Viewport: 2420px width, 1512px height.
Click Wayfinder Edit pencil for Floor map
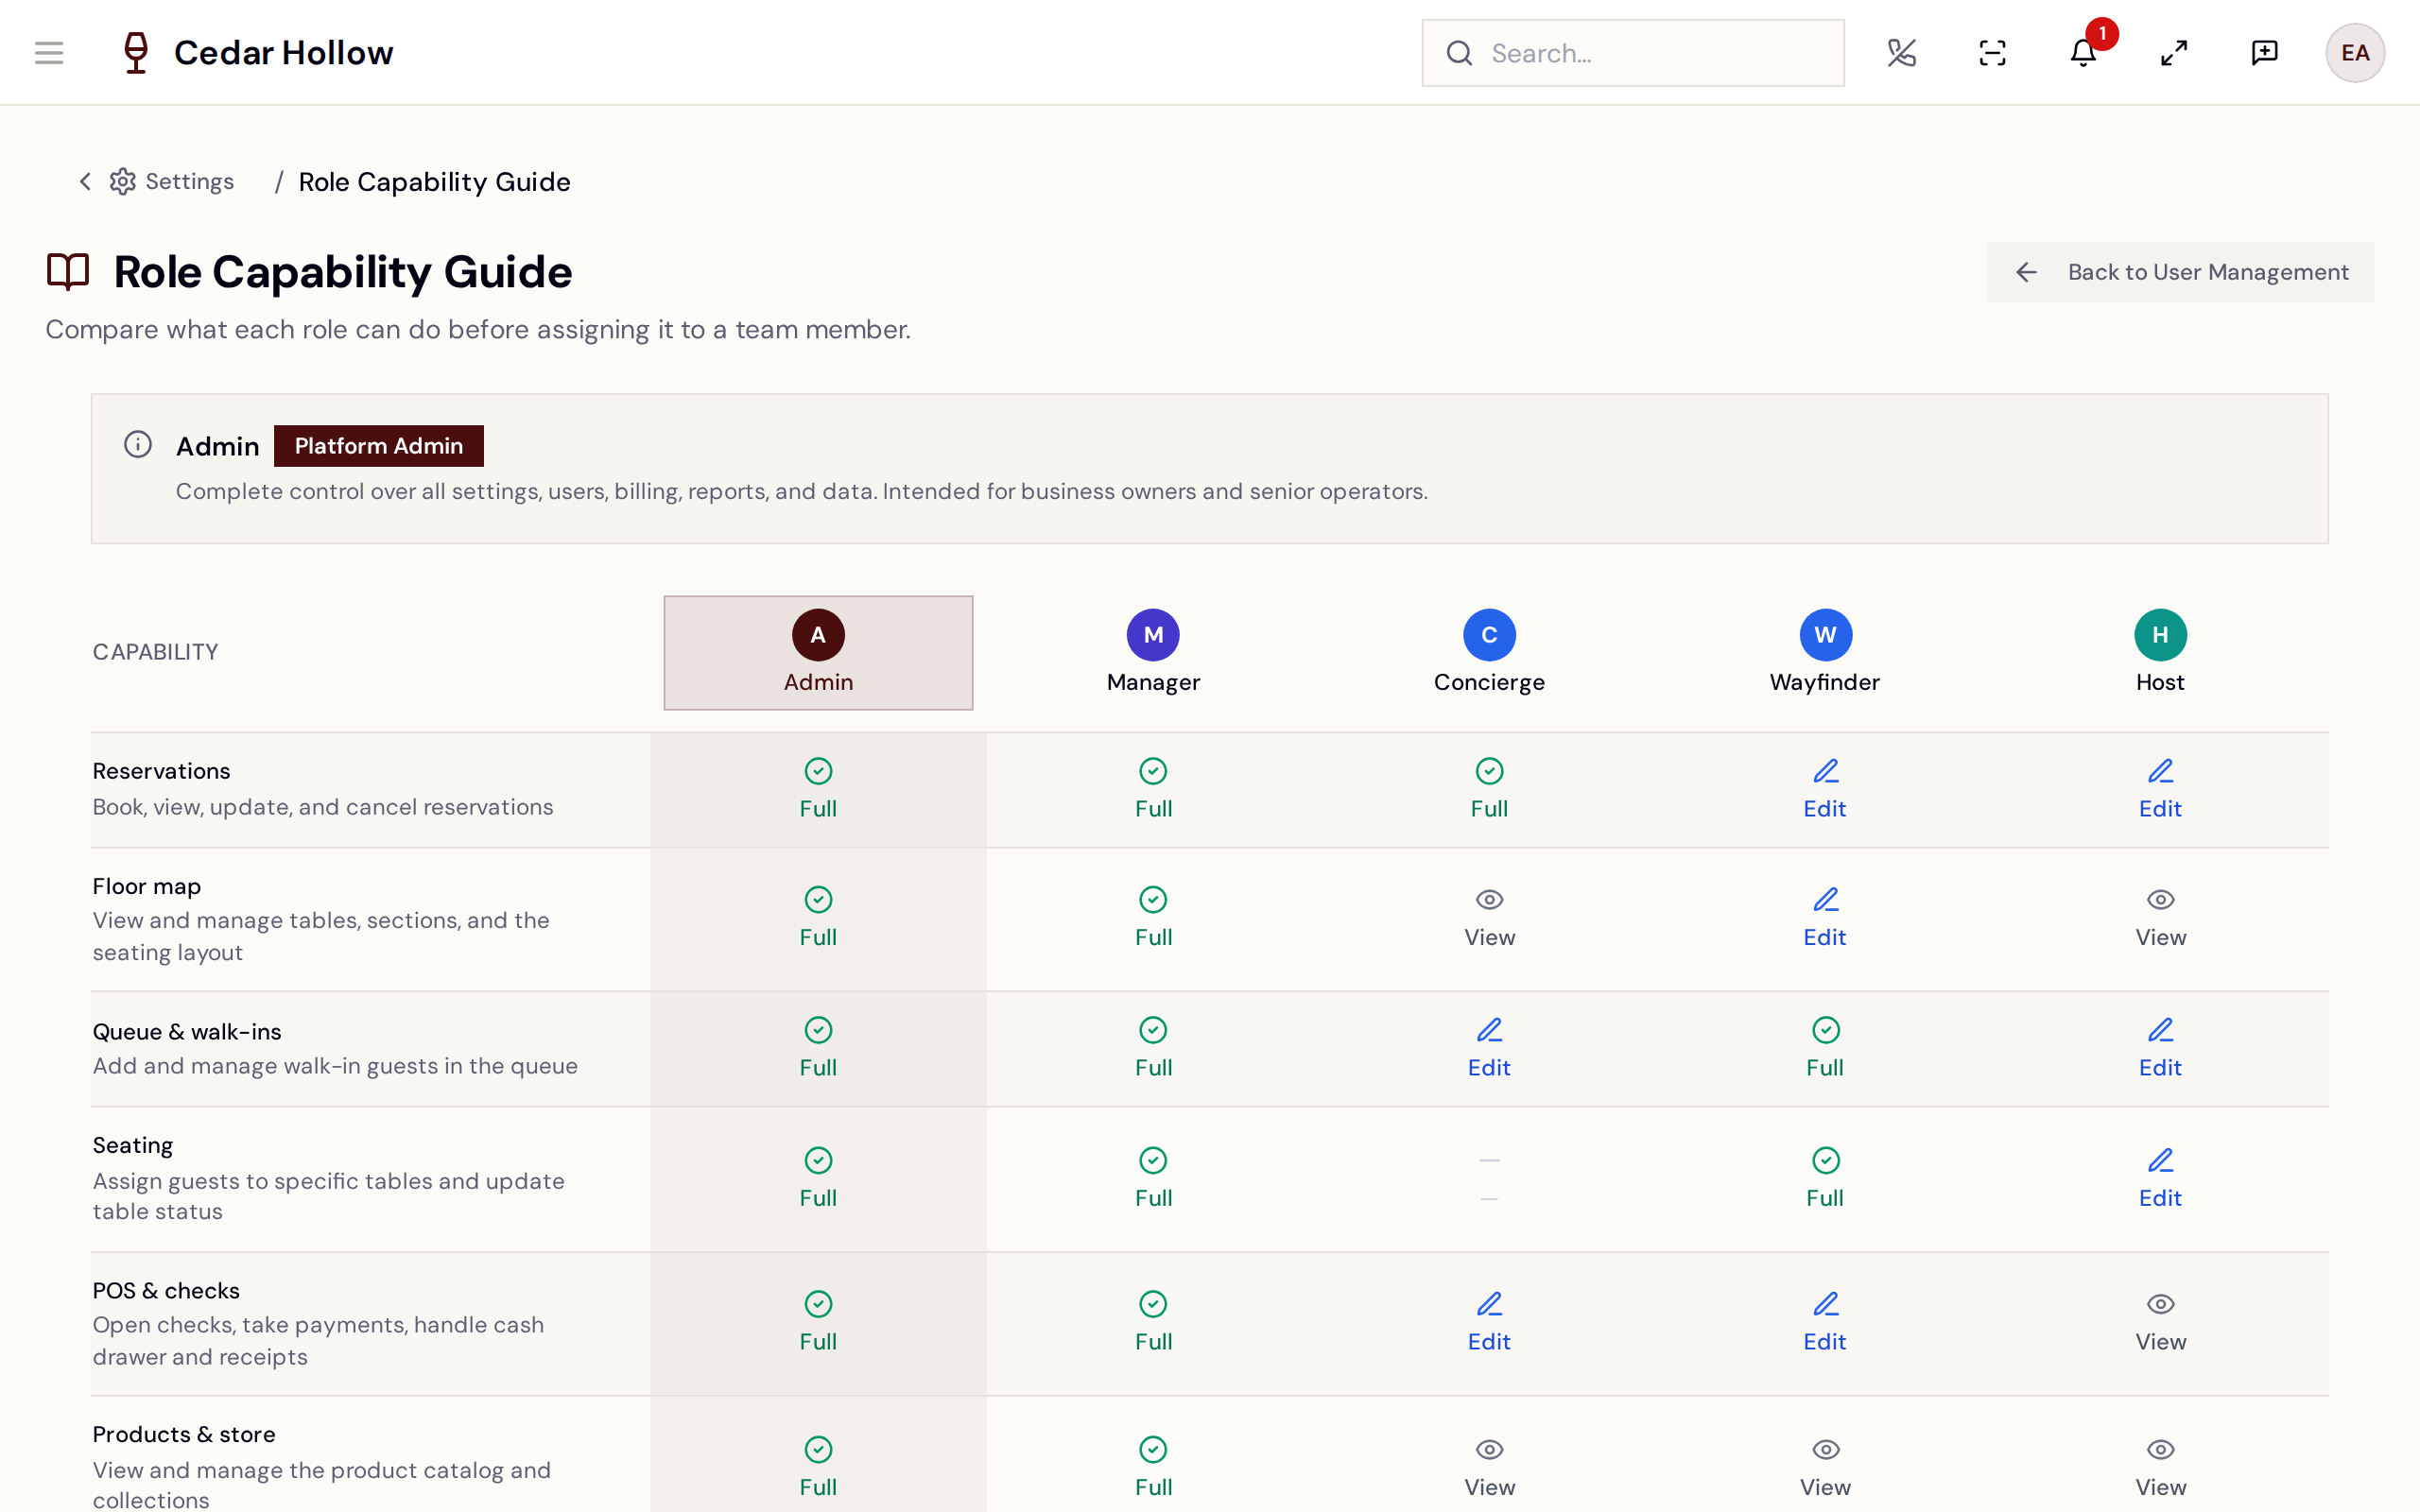(x=1825, y=900)
